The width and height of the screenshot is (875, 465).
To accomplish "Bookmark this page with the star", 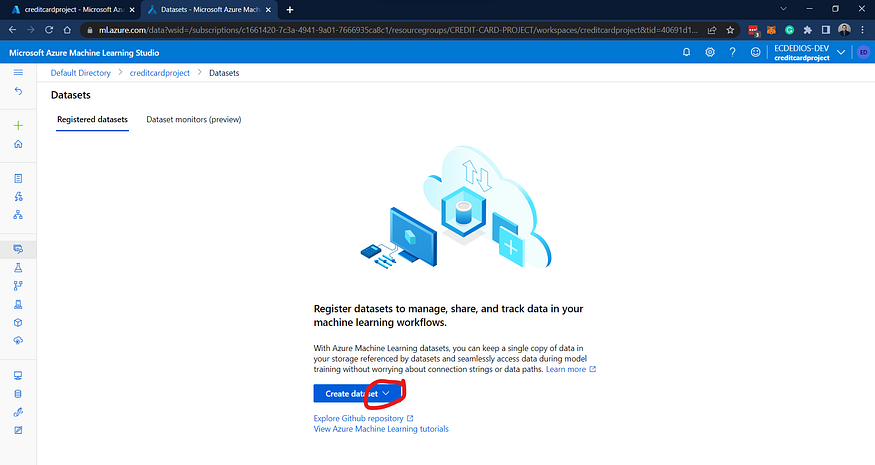I will click(730, 30).
